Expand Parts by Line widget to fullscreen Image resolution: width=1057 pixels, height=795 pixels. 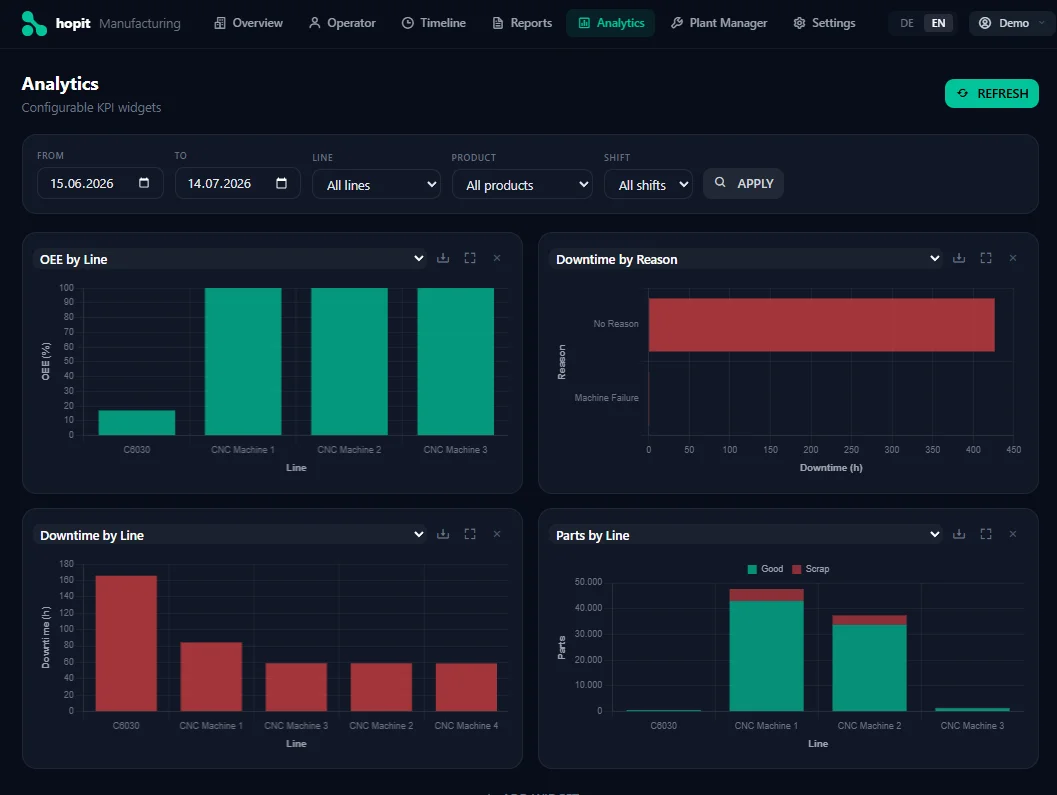point(986,534)
